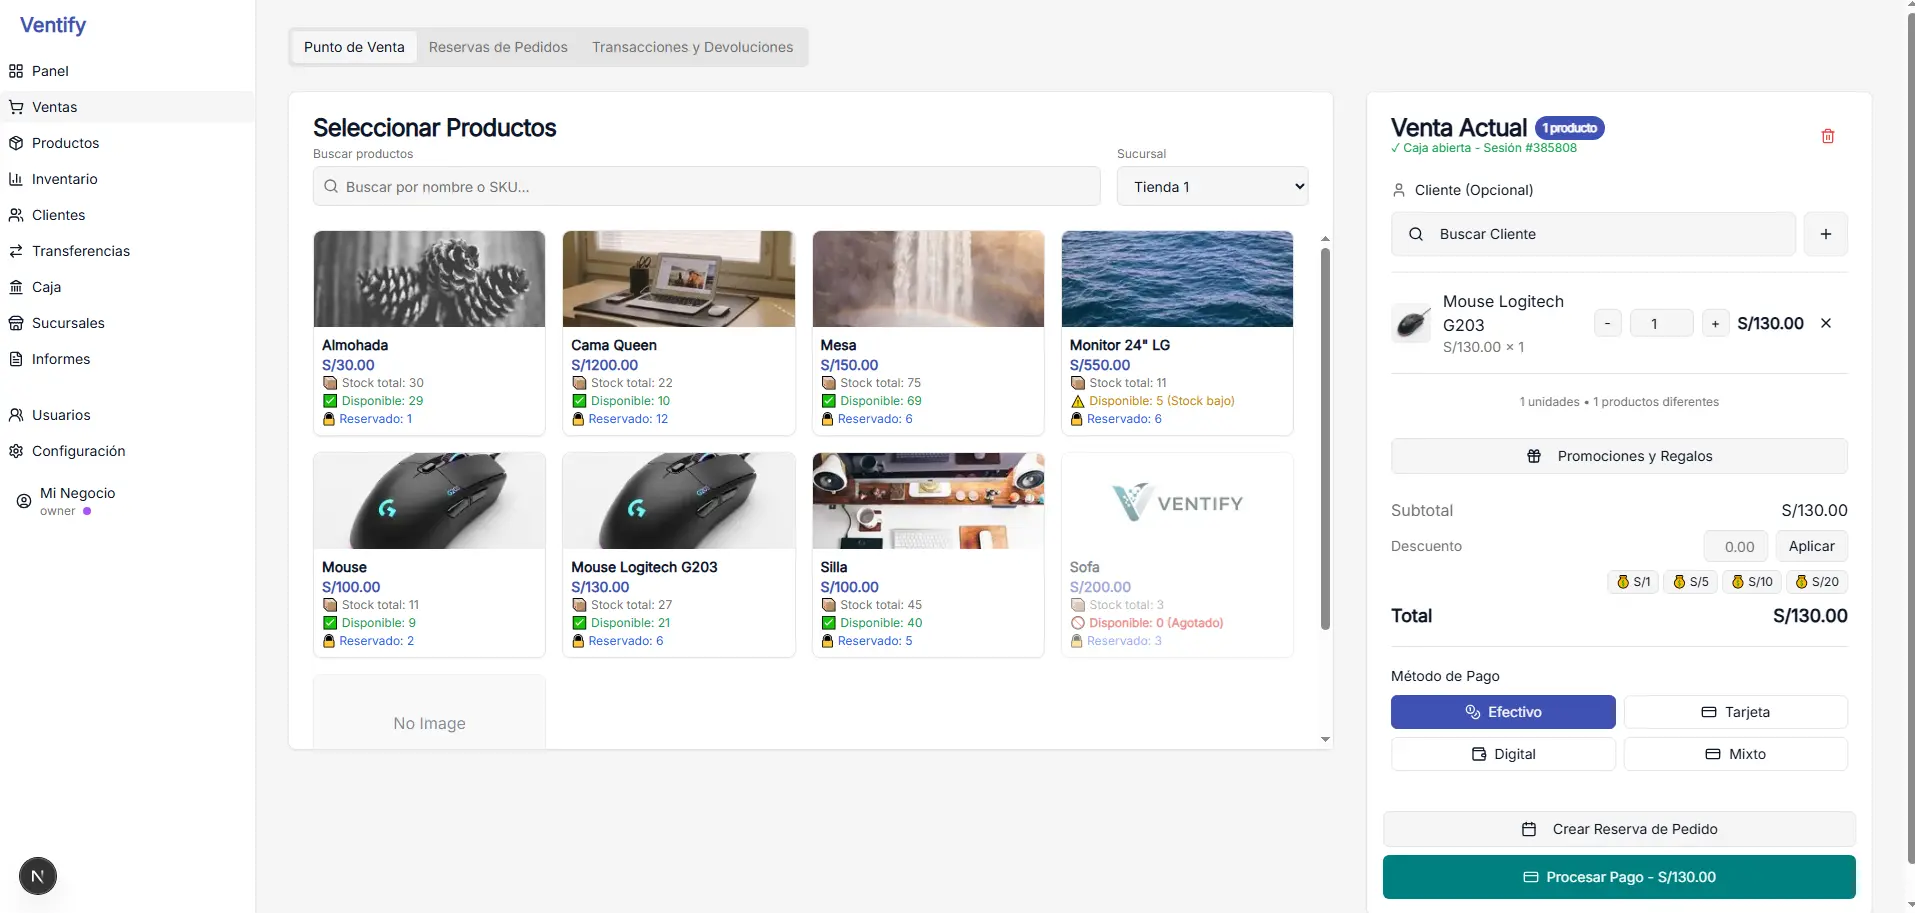The image size is (1915, 913).
Task: Expand the Promociones y Regalos section
Action: [x=1618, y=456]
